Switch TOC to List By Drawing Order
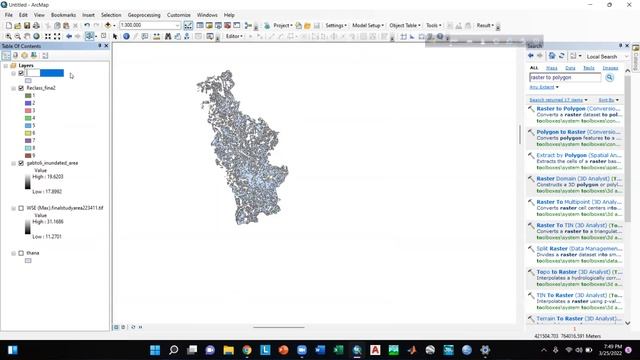The width and height of the screenshot is (640, 360). (x=6, y=56)
